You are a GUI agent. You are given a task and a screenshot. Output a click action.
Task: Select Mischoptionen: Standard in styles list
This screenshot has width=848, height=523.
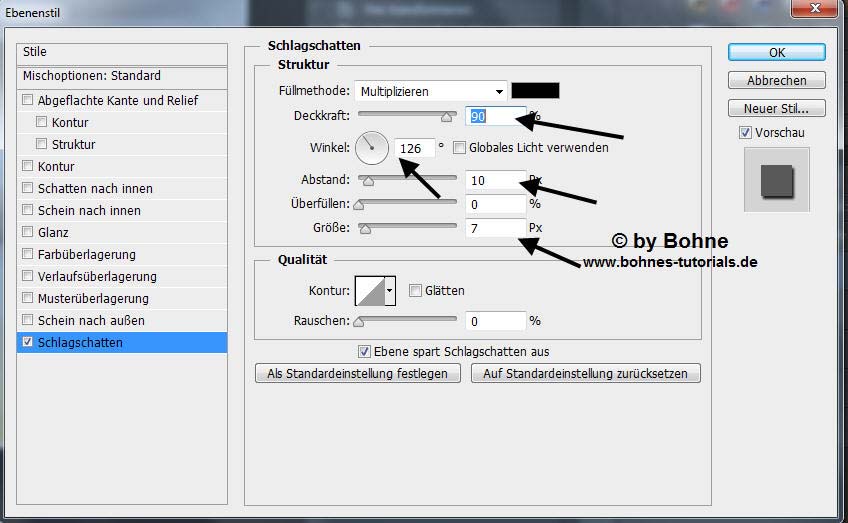tap(92, 76)
